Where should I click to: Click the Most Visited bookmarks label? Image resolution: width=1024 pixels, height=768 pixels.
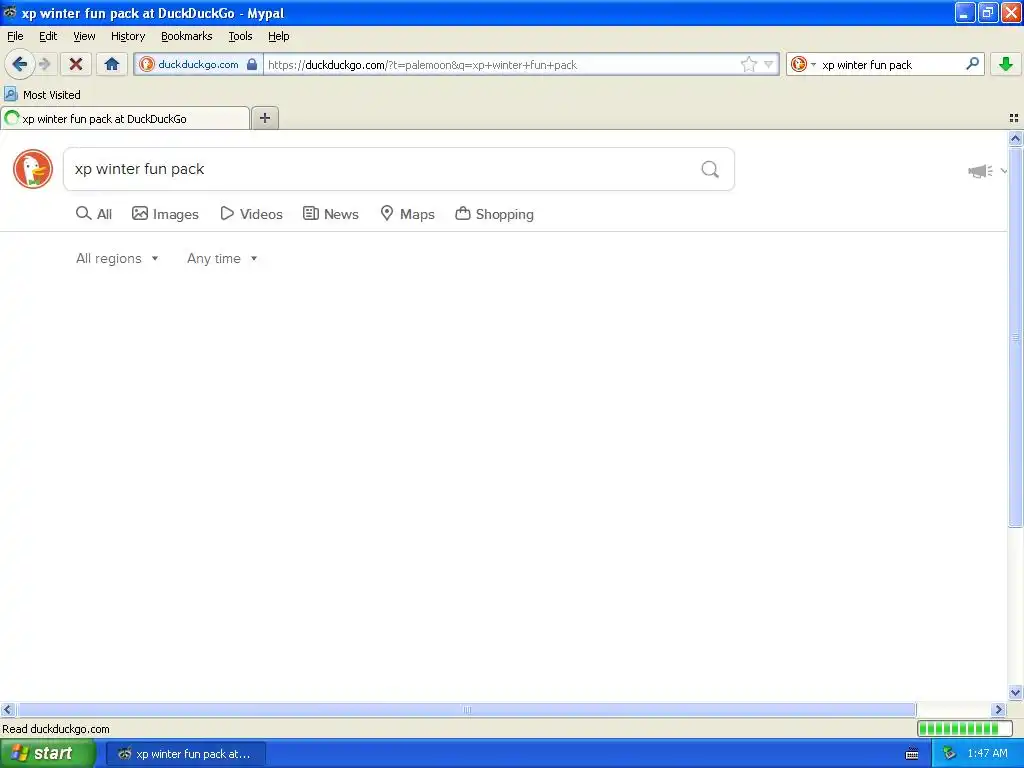[x=52, y=95]
